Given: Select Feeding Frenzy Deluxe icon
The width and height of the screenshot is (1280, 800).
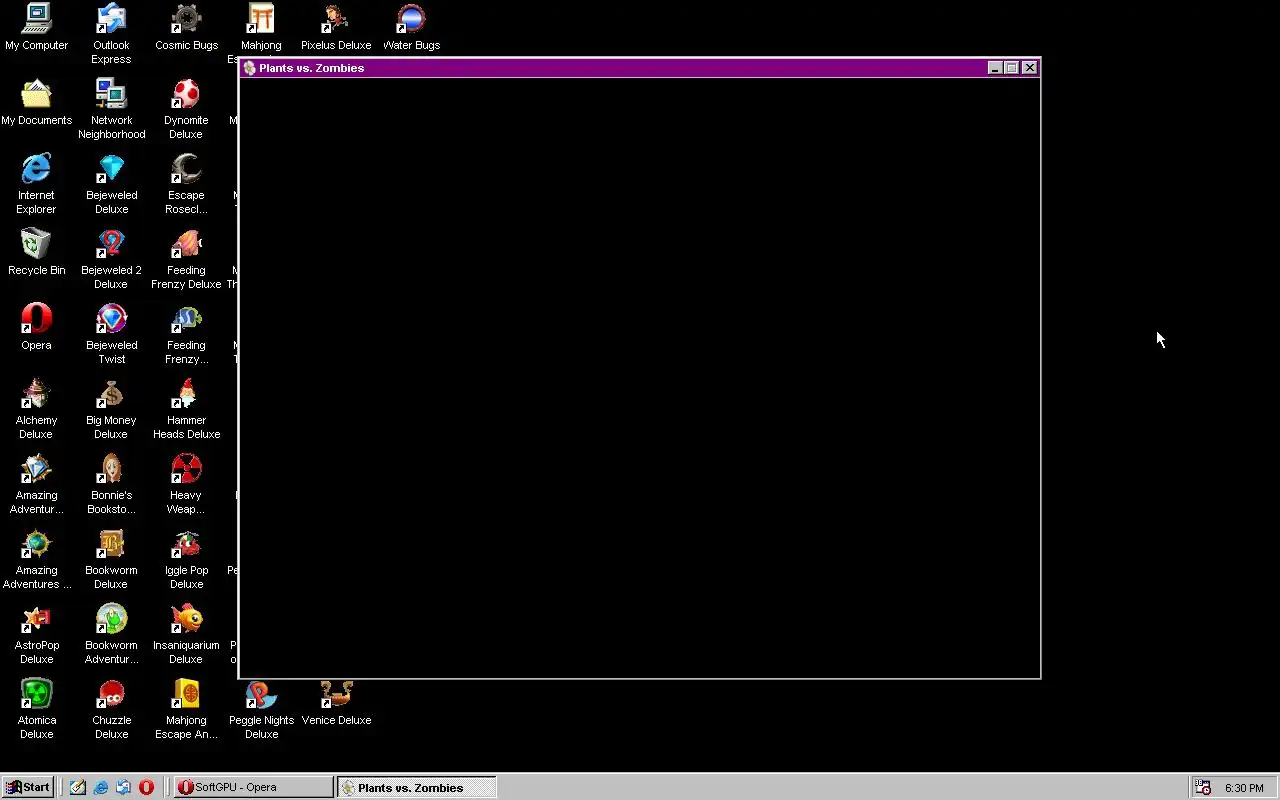Looking at the screenshot, I should pos(186,259).
